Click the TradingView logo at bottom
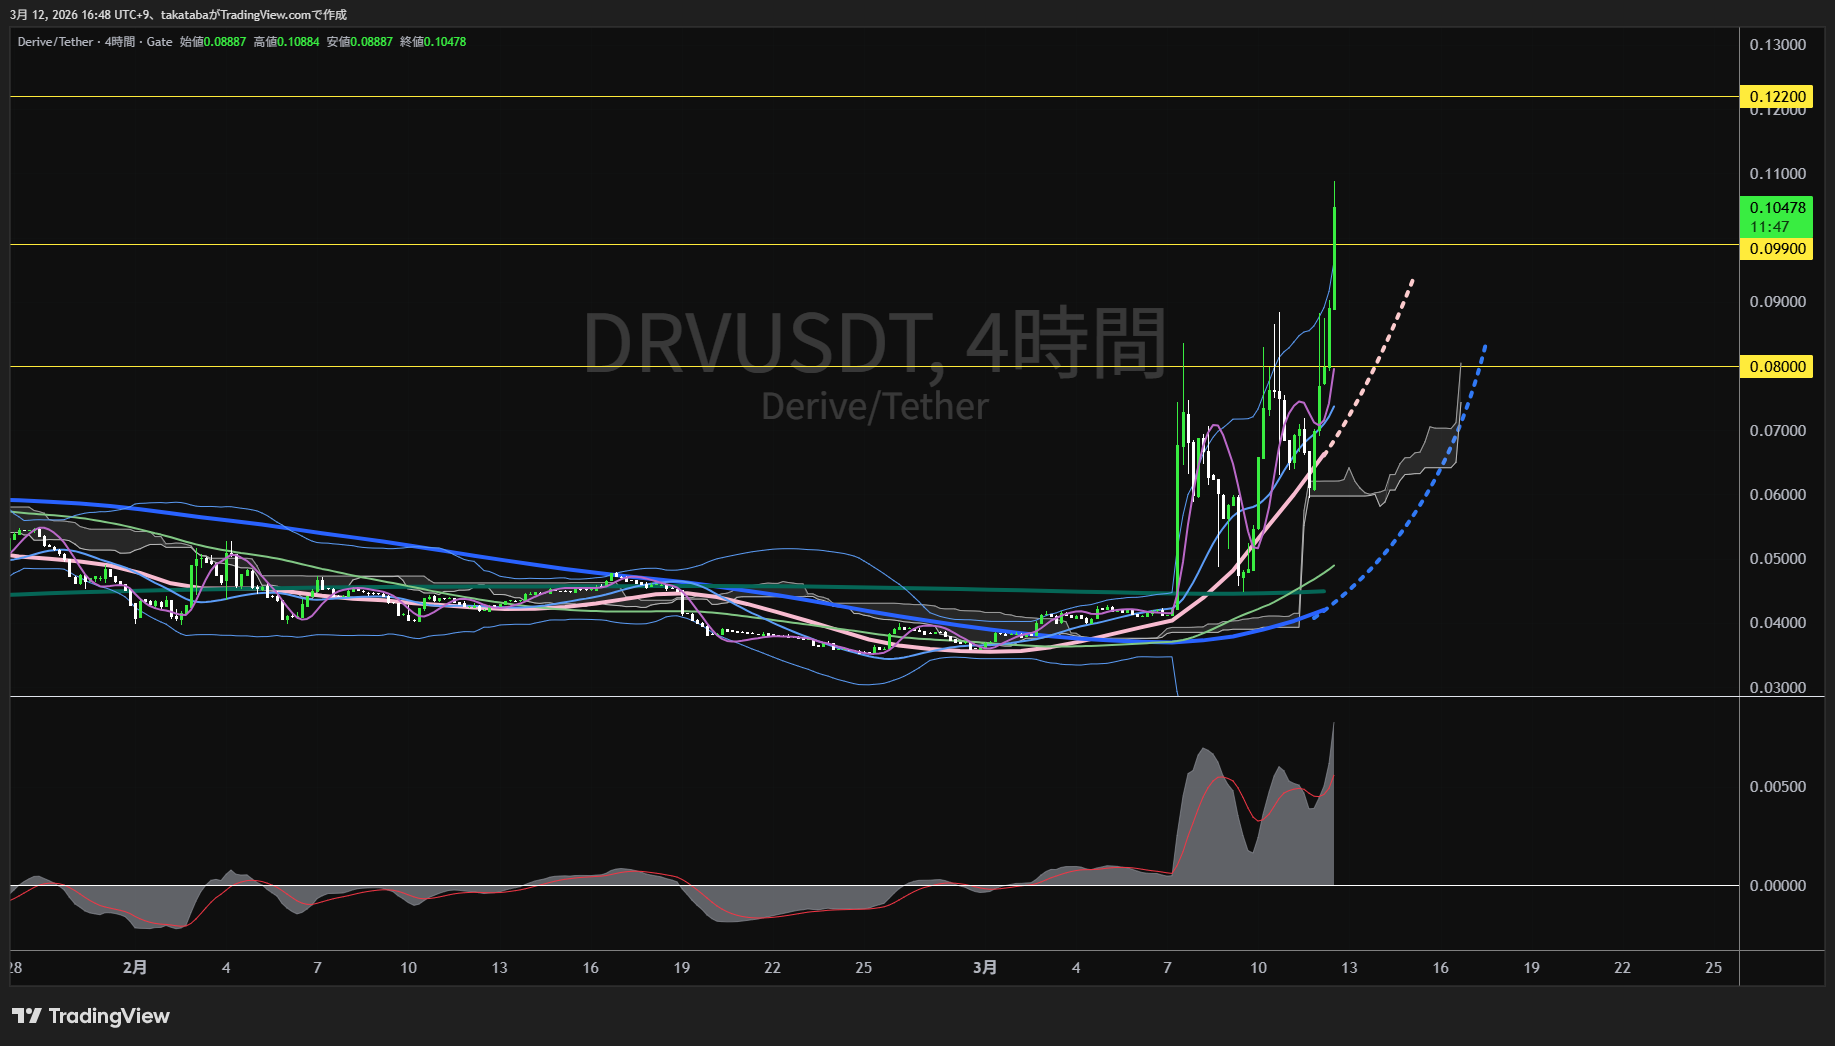The height and width of the screenshot is (1046, 1835). click(91, 1016)
